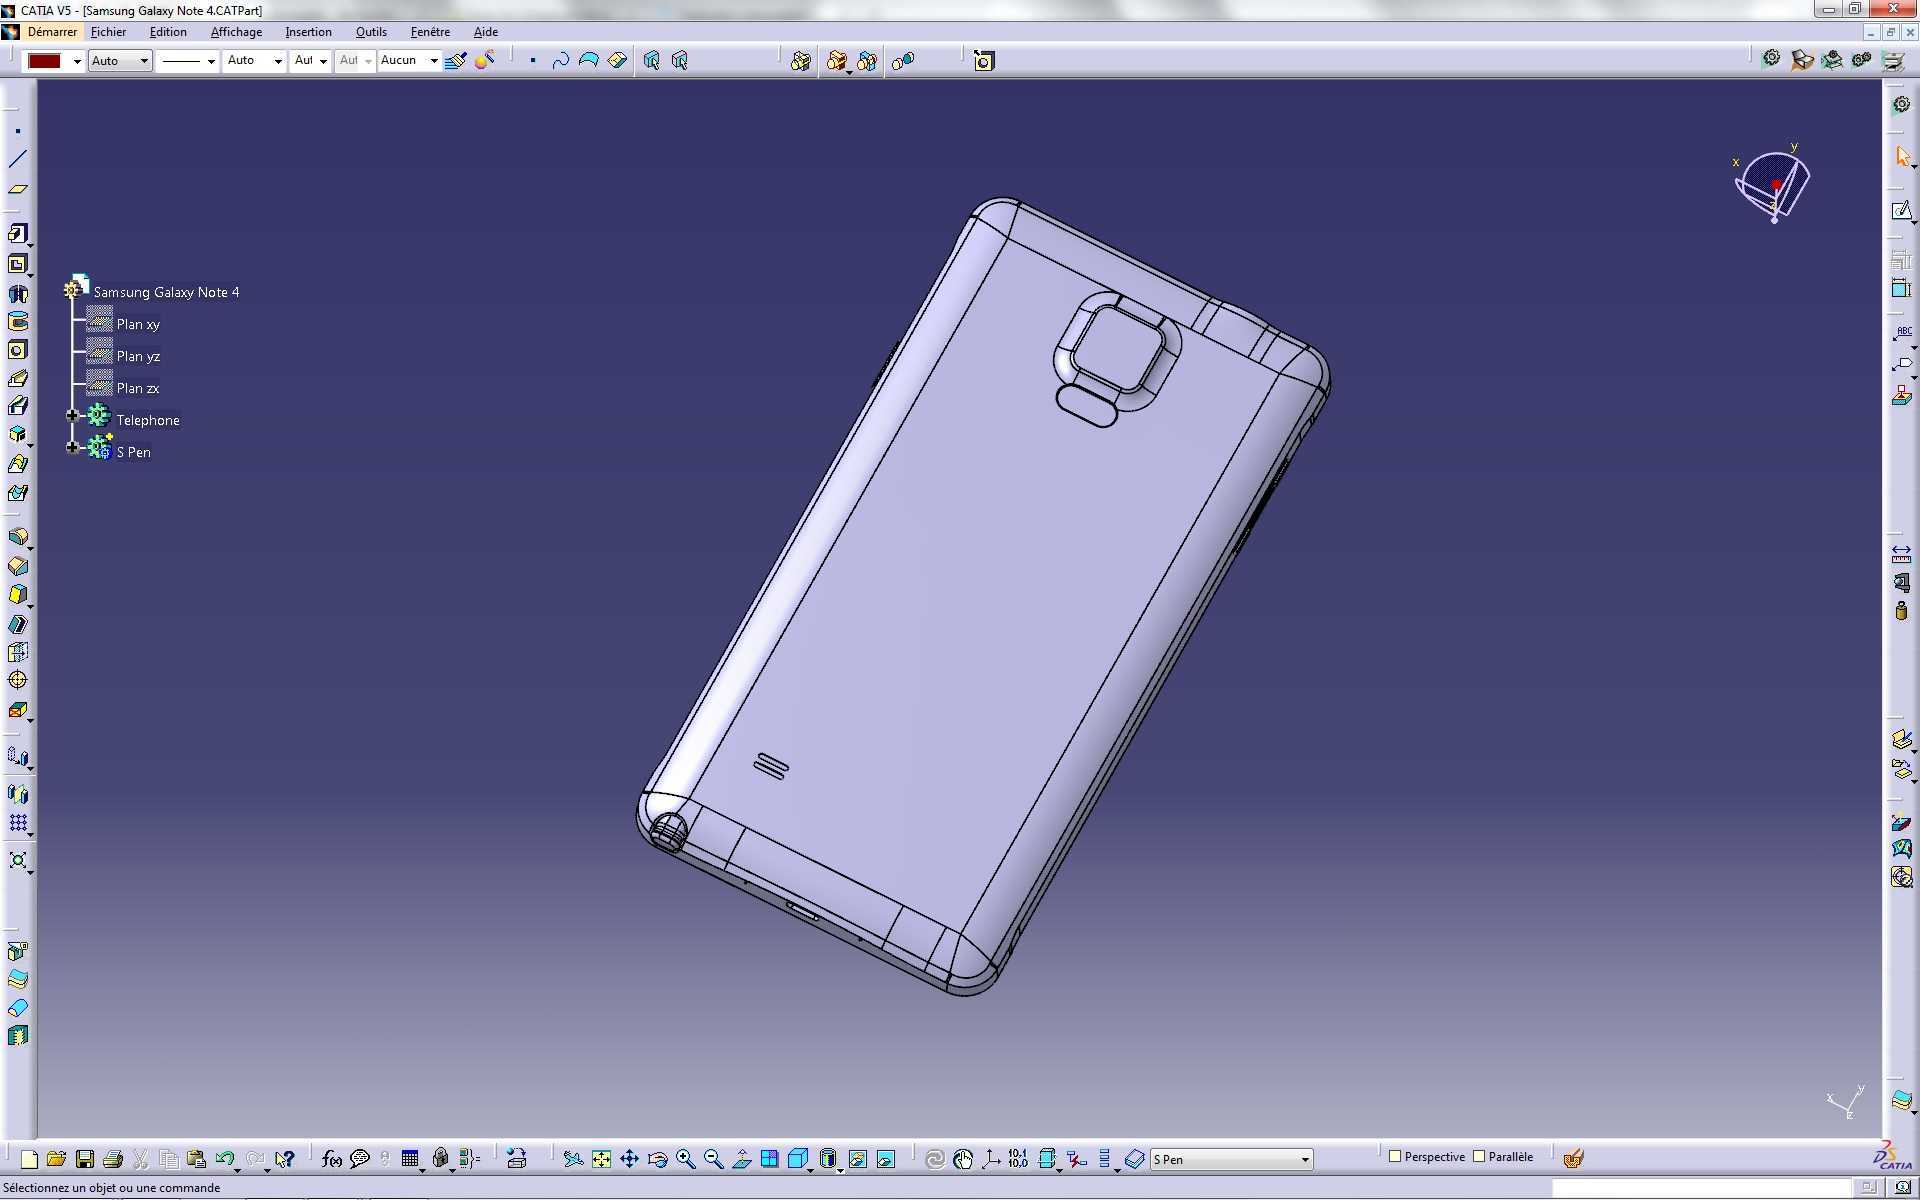This screenshot has height=1200, width=1920.
Task: Print with the printer icon
Action: pyautogui.click(x=113, y=1159)
